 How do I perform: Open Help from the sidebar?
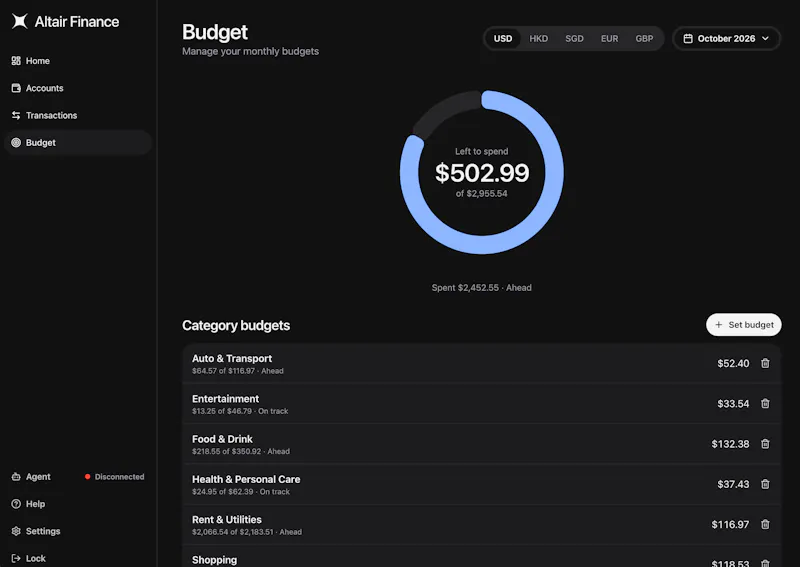(78, 504)
